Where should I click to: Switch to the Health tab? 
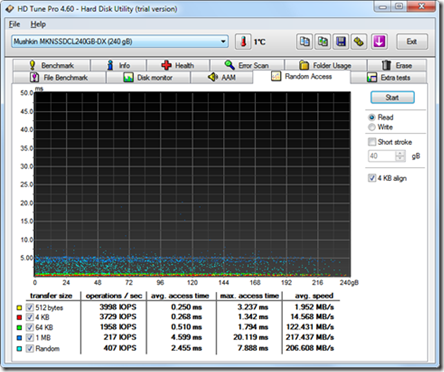pyautogui.click(x=178, y=65)
